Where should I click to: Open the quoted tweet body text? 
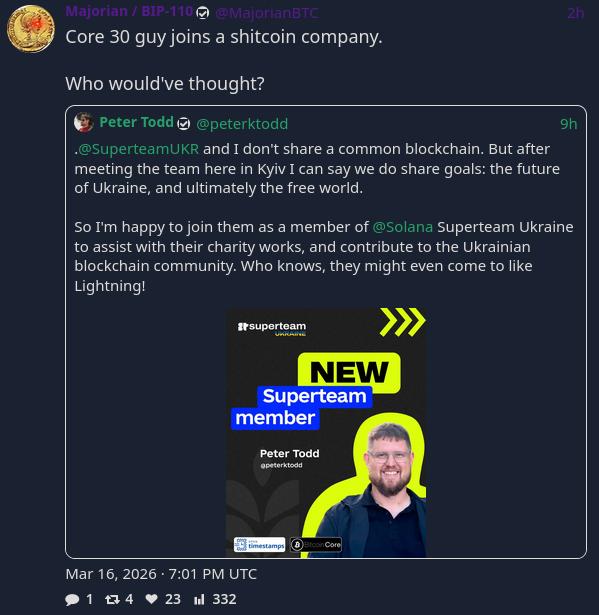[x=324, y=217]
